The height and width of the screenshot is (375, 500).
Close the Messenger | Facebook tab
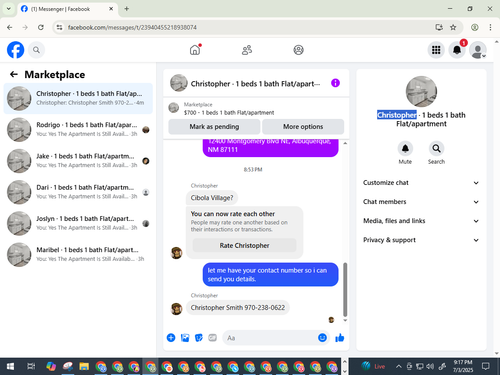111,9
